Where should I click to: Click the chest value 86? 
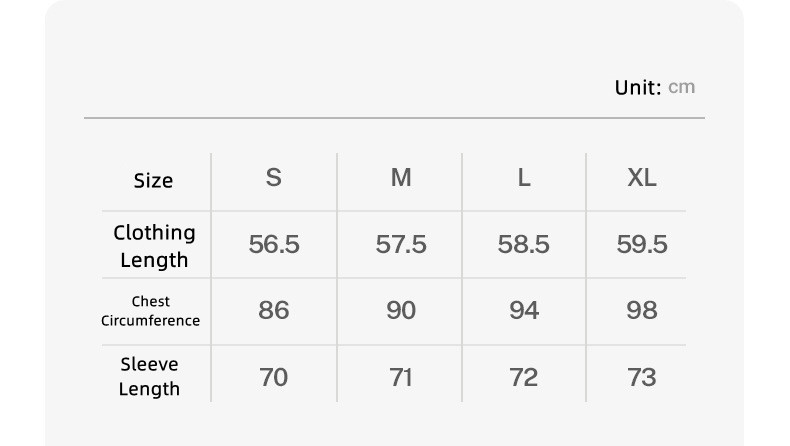pyautogui.click(x=274, y=311)
